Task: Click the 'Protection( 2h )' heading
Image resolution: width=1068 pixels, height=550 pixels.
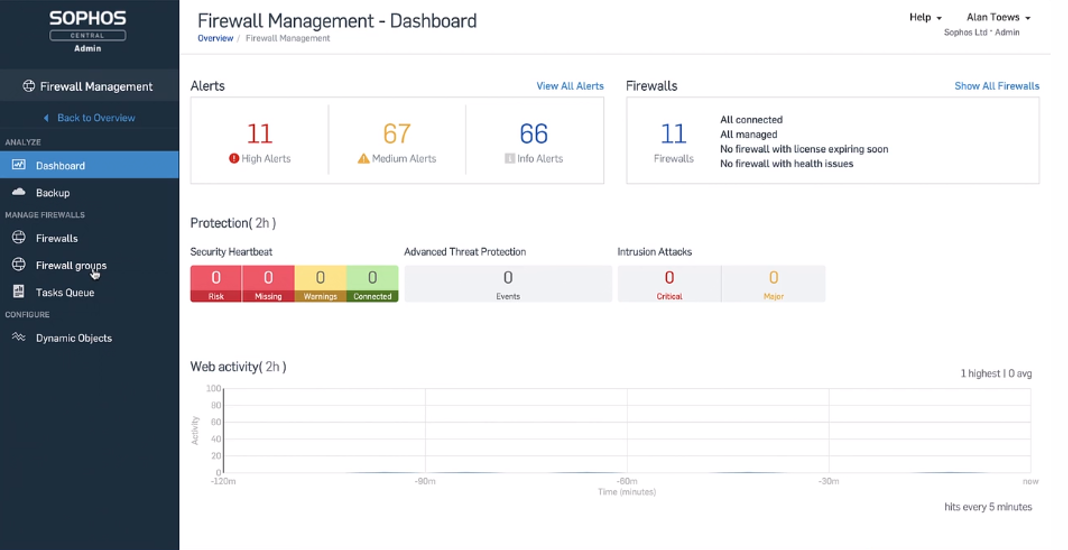Action: point(233,223)
